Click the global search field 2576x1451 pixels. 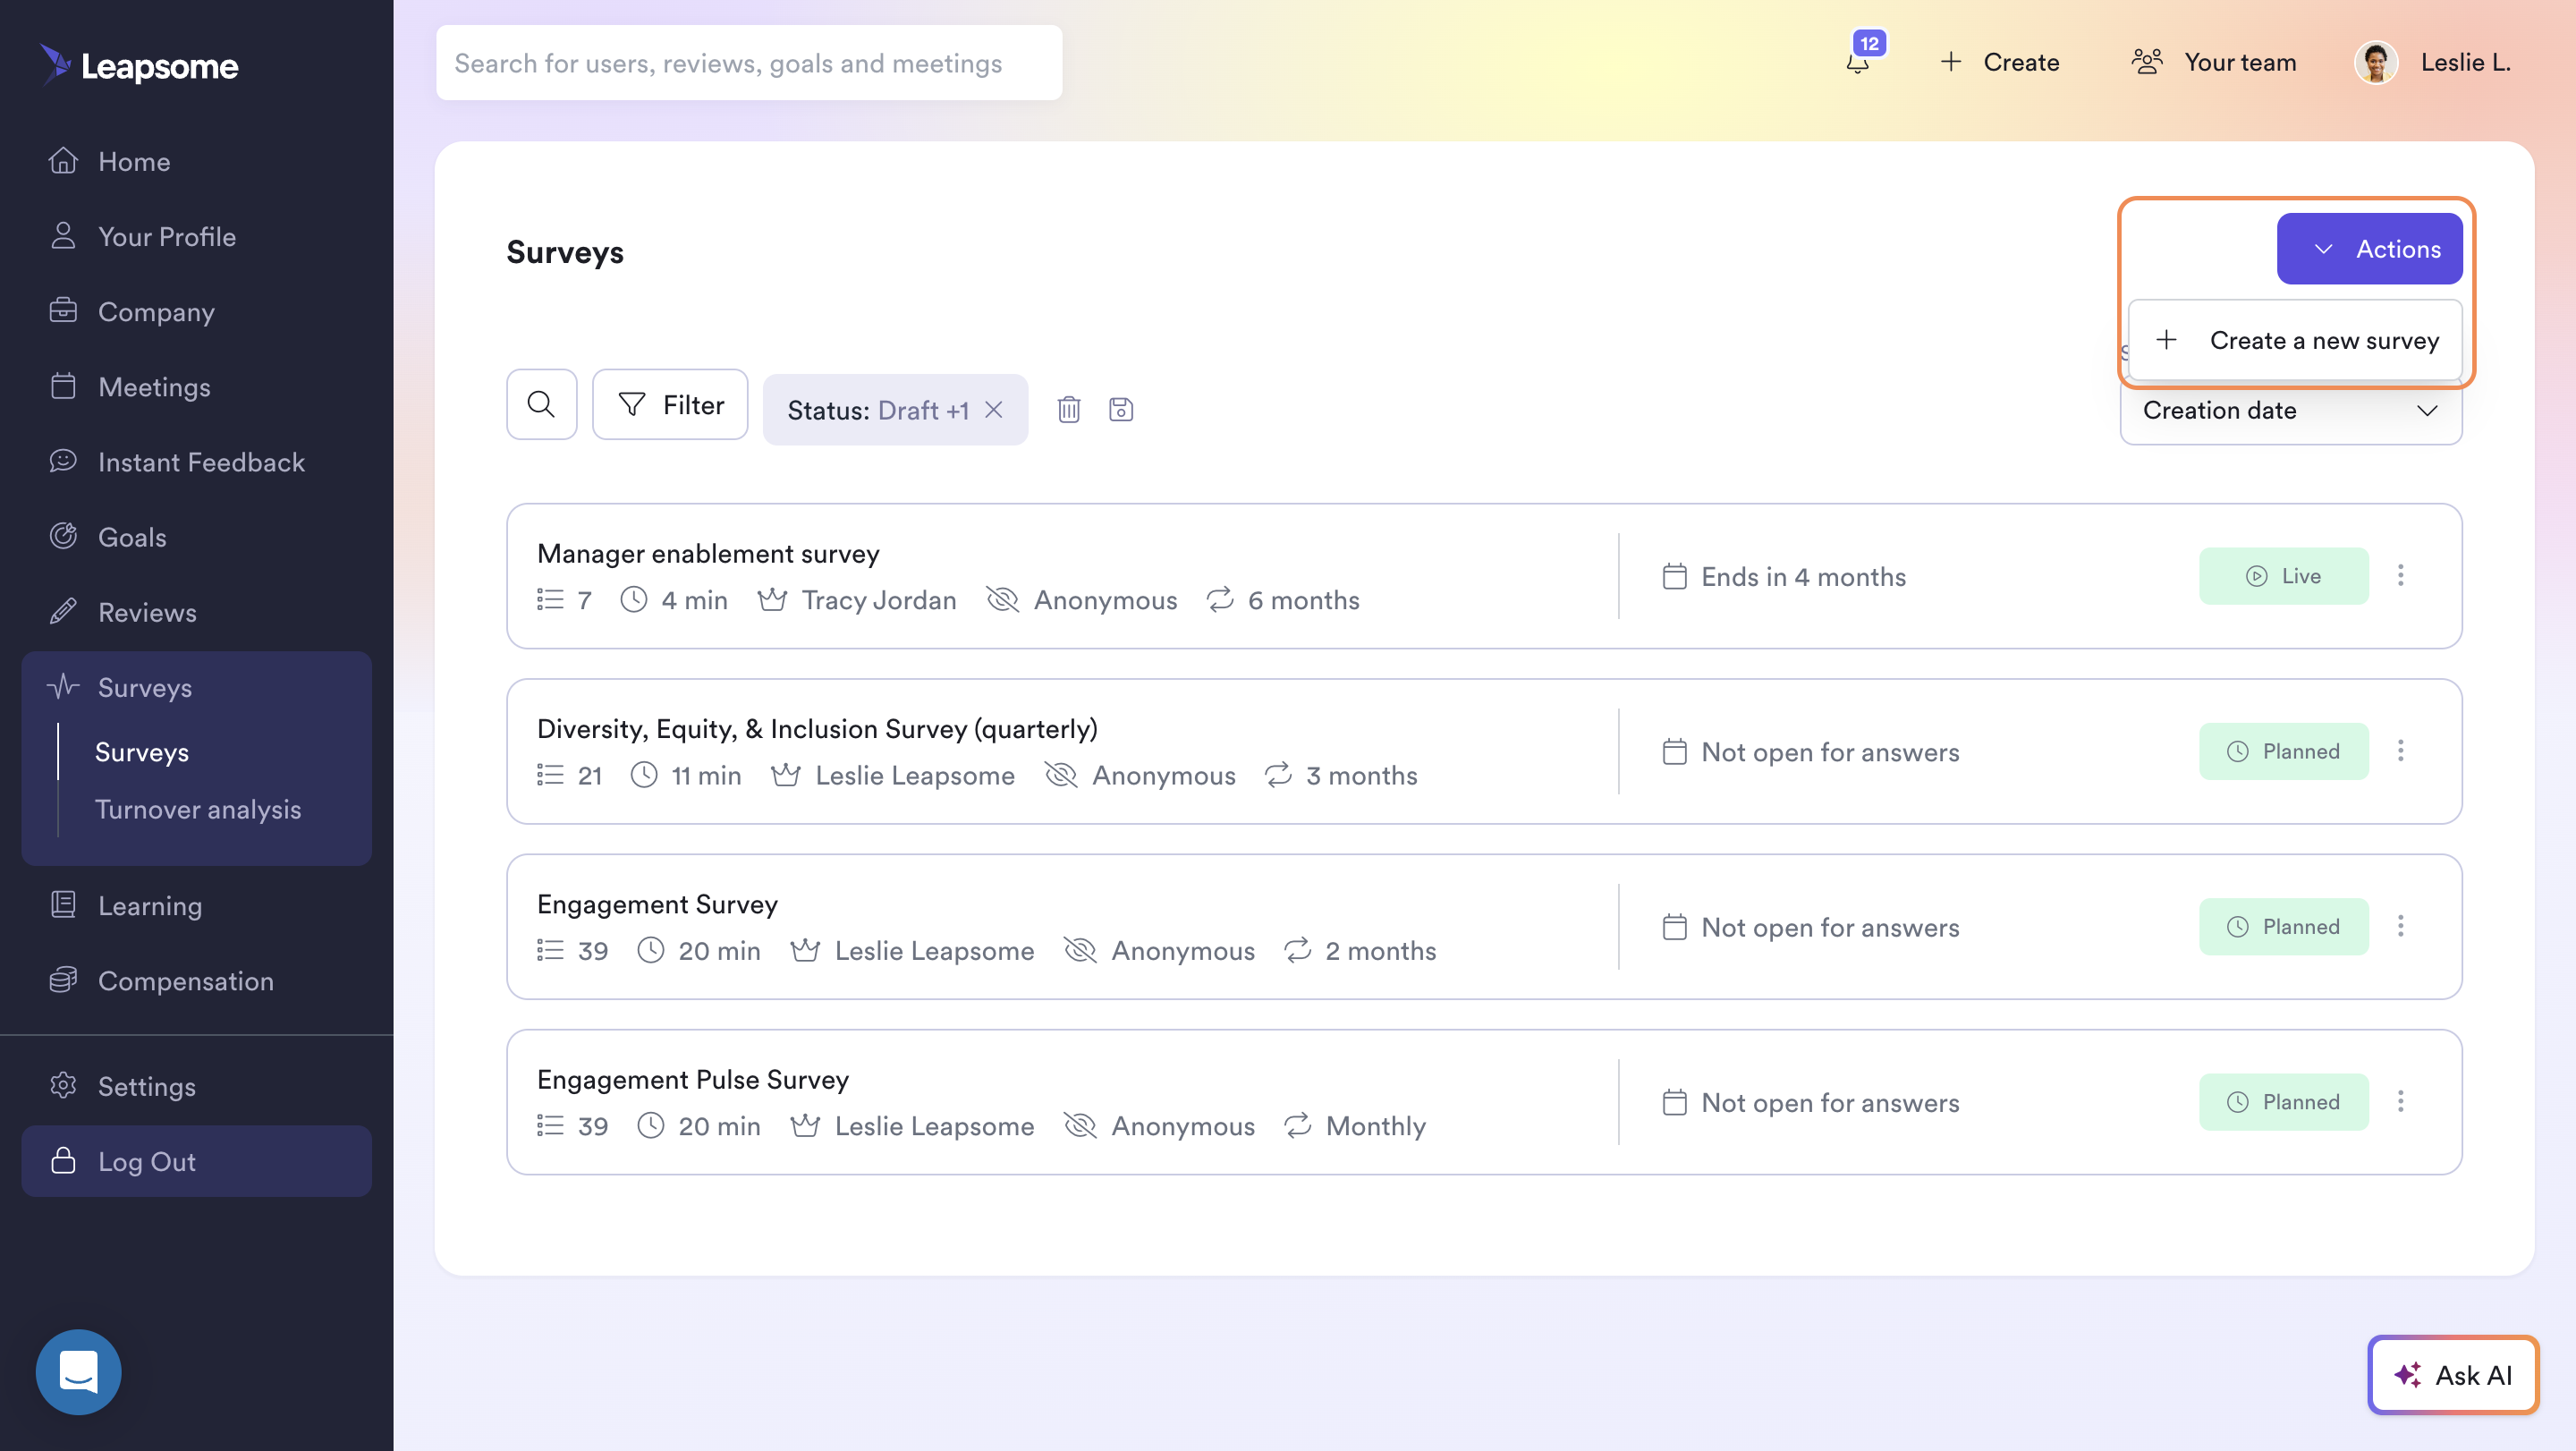(749, 63)
